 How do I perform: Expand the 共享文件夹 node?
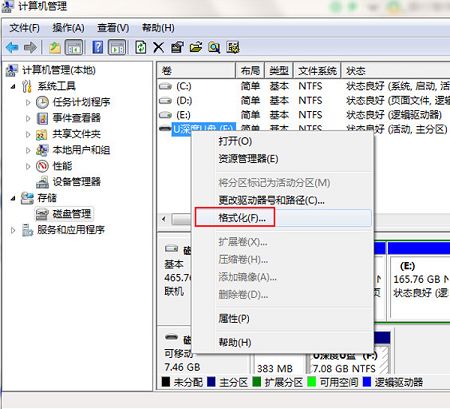coord(28,134)
